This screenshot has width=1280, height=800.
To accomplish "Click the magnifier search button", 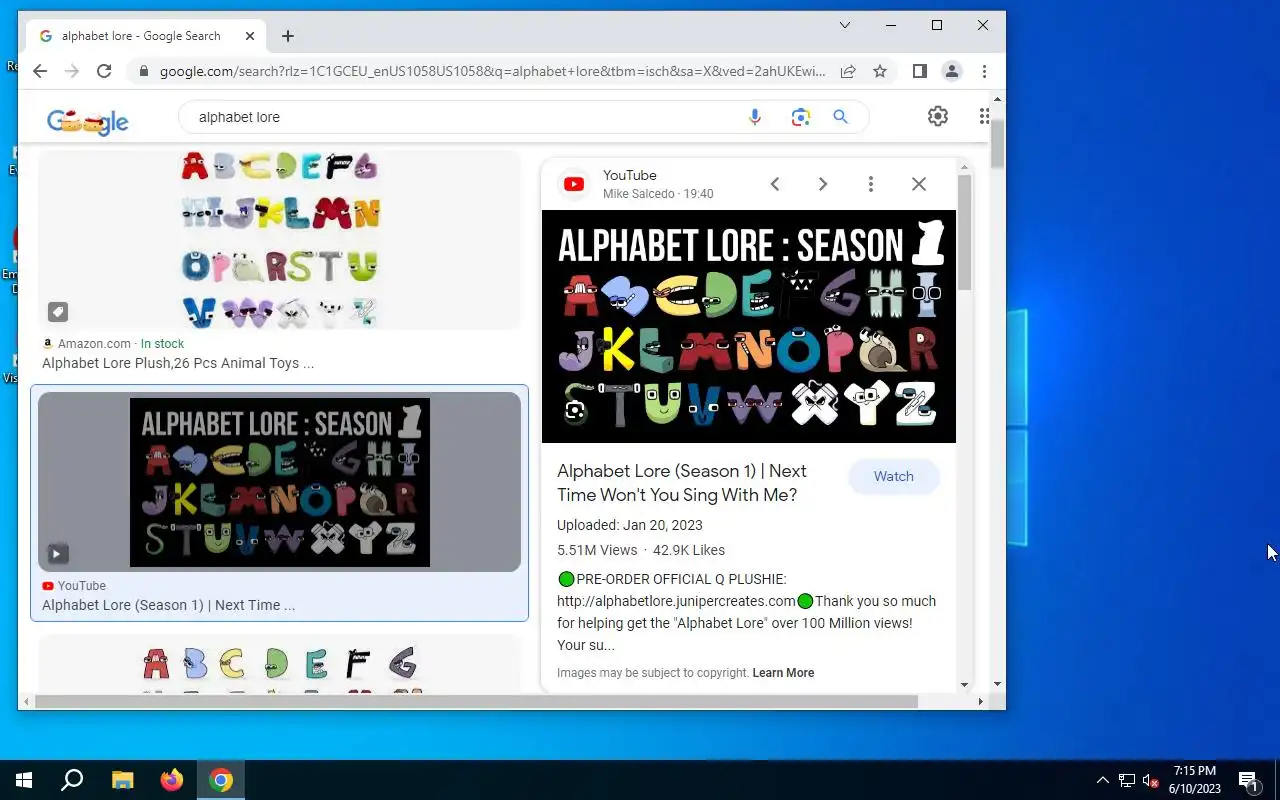I will tap(841, 117).
